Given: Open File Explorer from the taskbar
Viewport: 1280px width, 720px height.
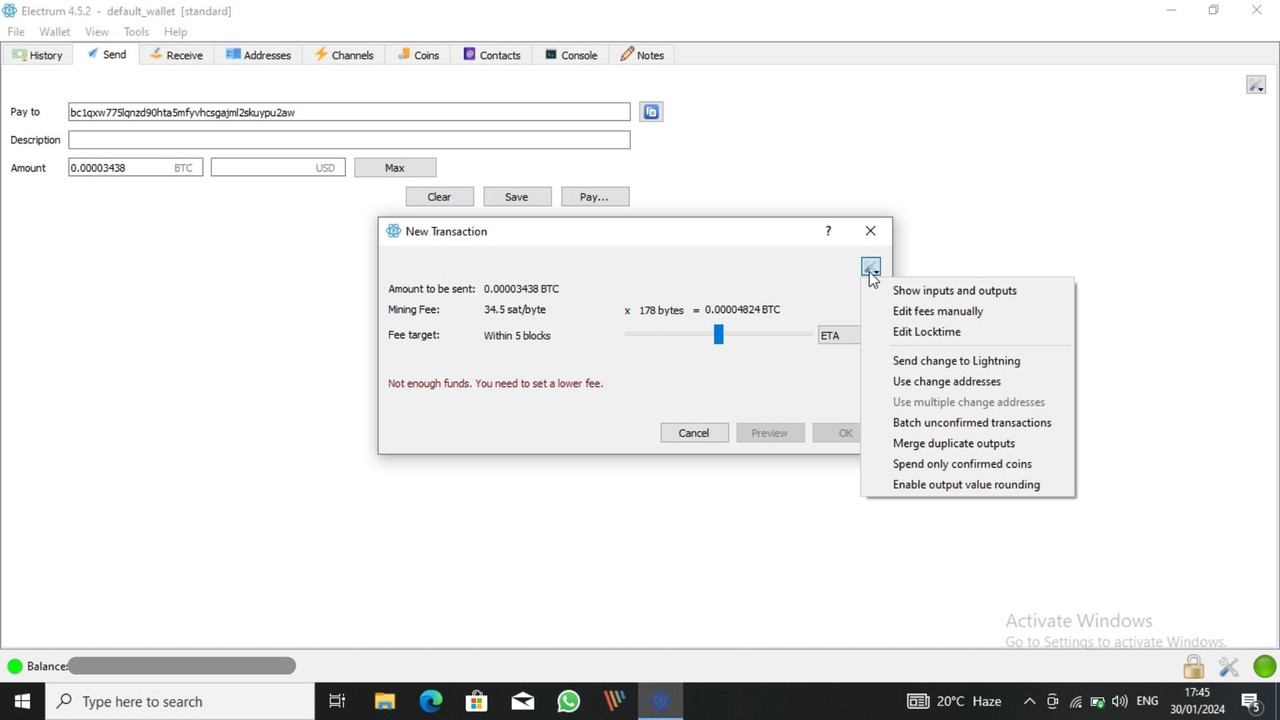Looking at the screenshot, I should [384, 701].
